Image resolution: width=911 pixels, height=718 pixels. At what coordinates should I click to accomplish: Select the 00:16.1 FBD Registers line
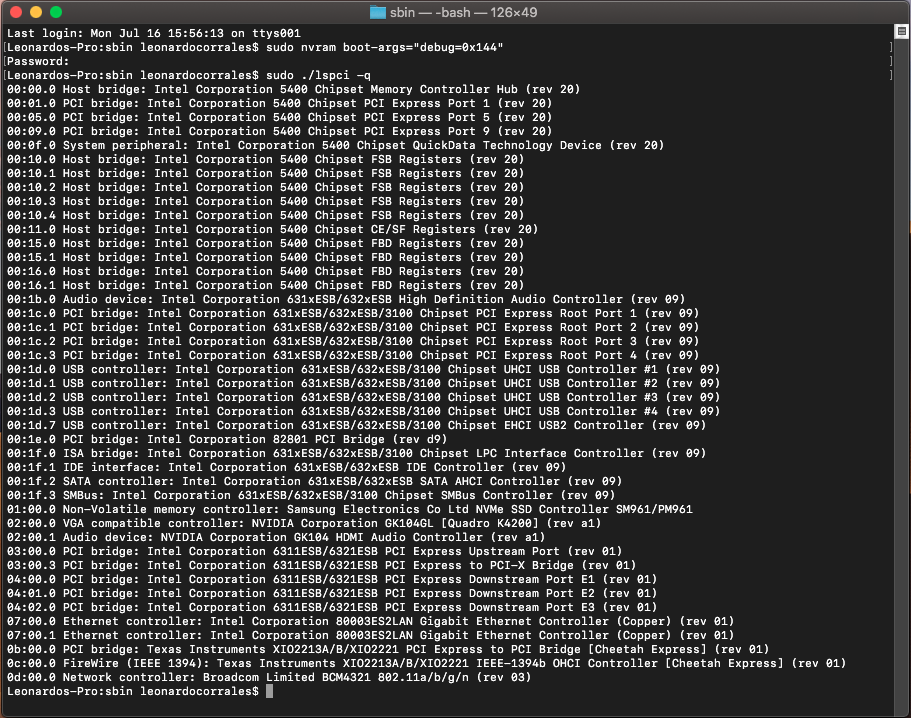click(x=266, y=285)
